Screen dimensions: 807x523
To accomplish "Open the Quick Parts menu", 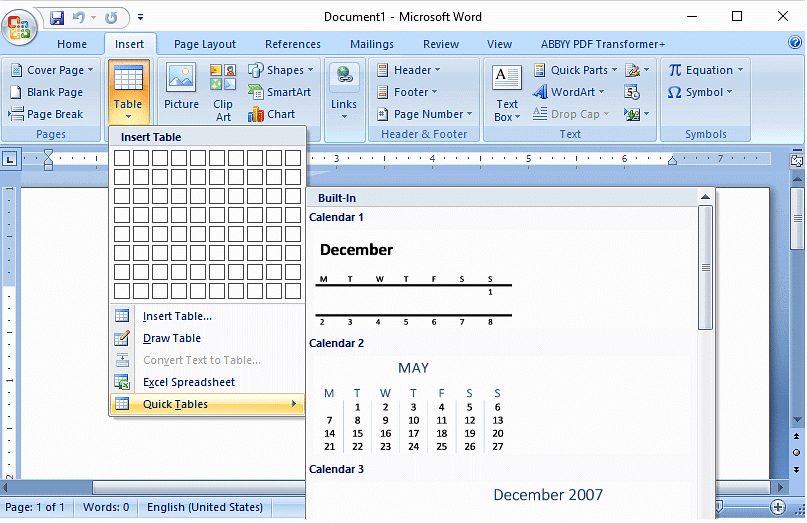I will tap(575, 70).
